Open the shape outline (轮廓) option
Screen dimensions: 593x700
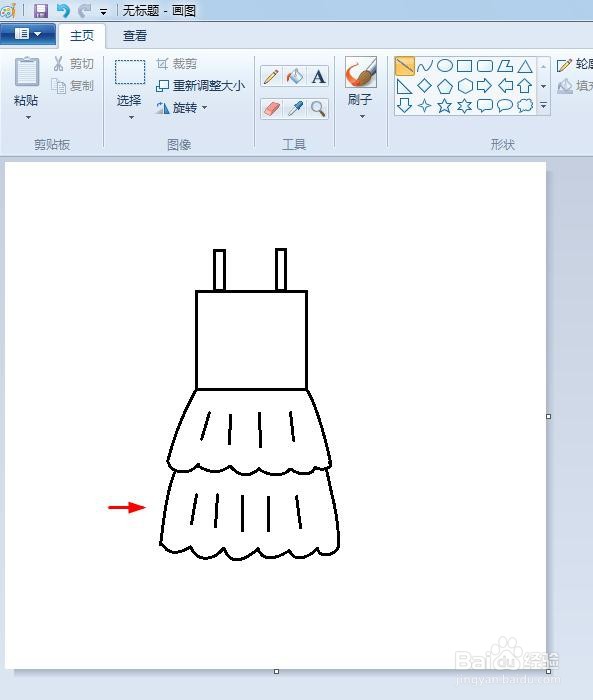click(575, 64)
